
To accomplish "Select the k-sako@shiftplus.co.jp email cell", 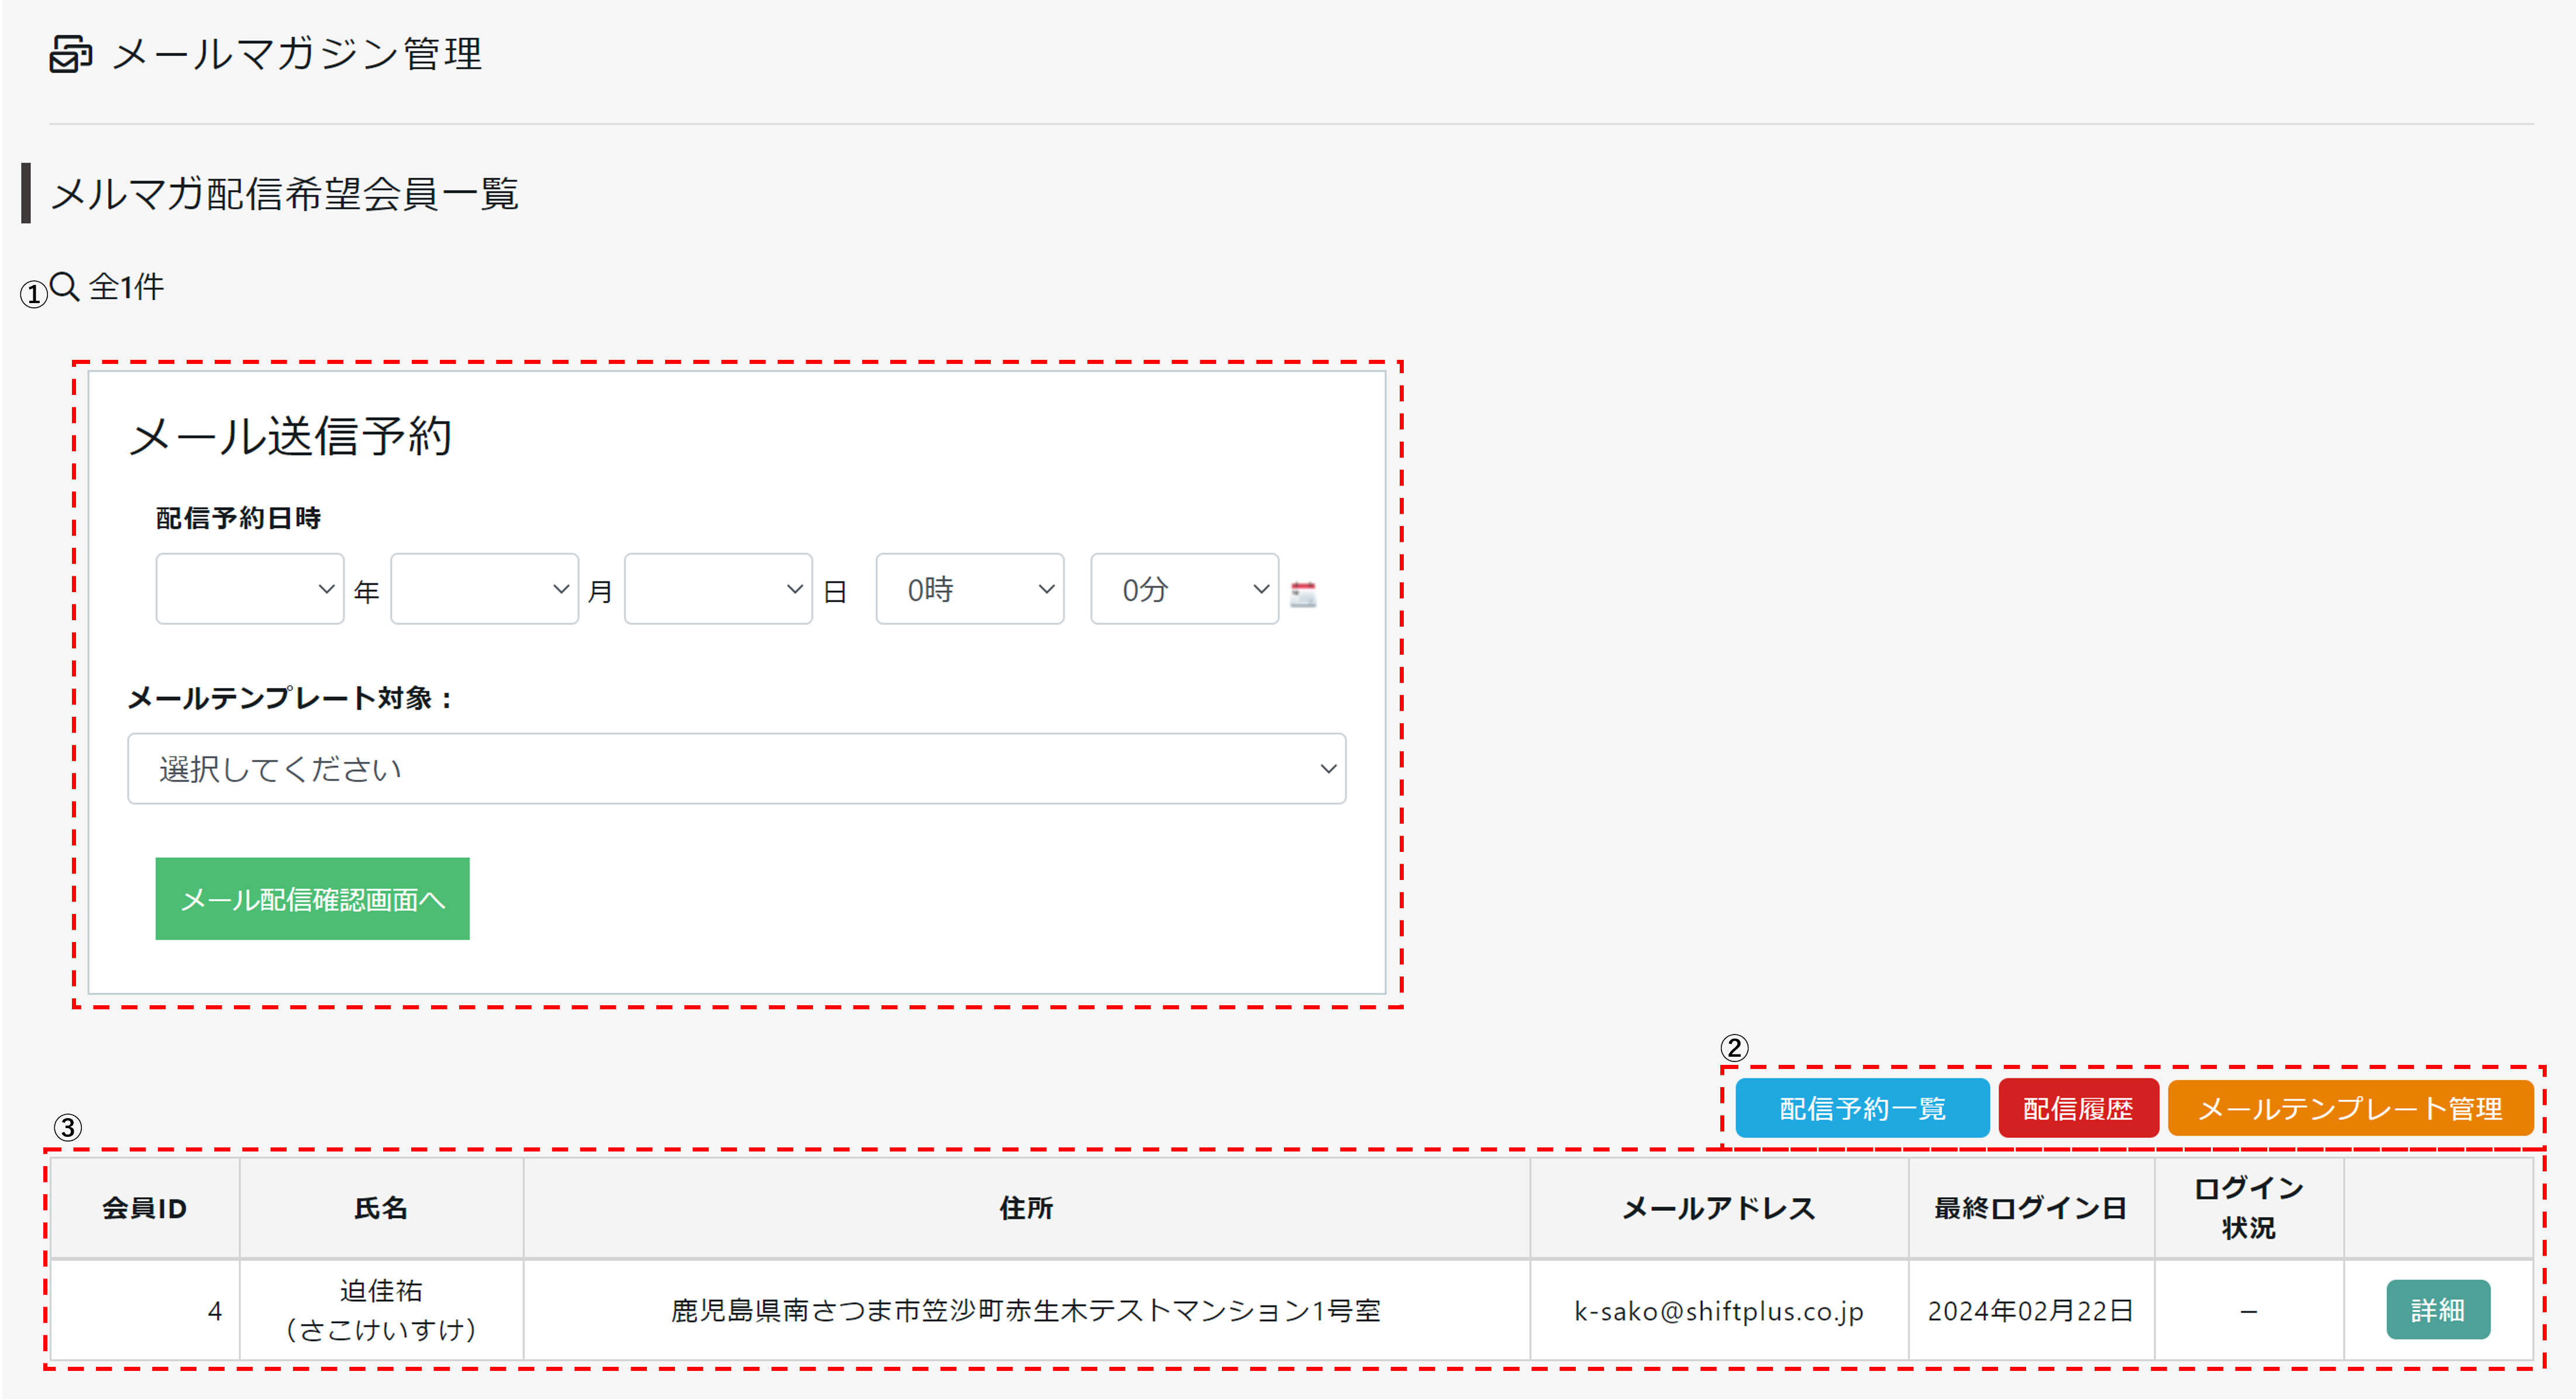I will coord(1718,1311).
